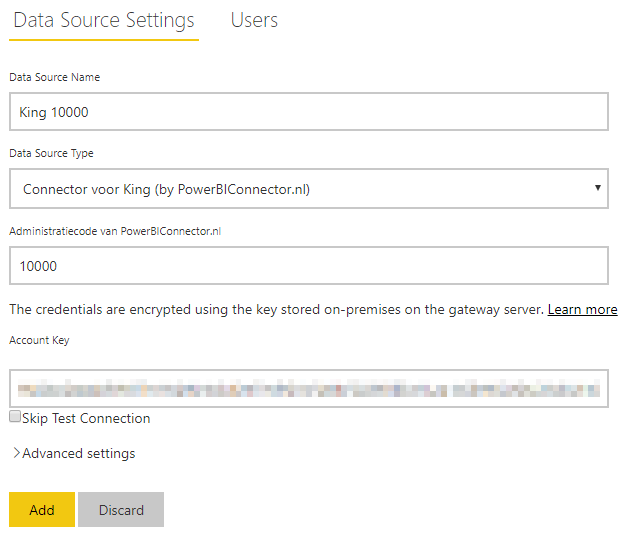Click the Data Source Name label
Image resolution: width=622 pixels, height=535 pixels.
click(x=54, y=77)
